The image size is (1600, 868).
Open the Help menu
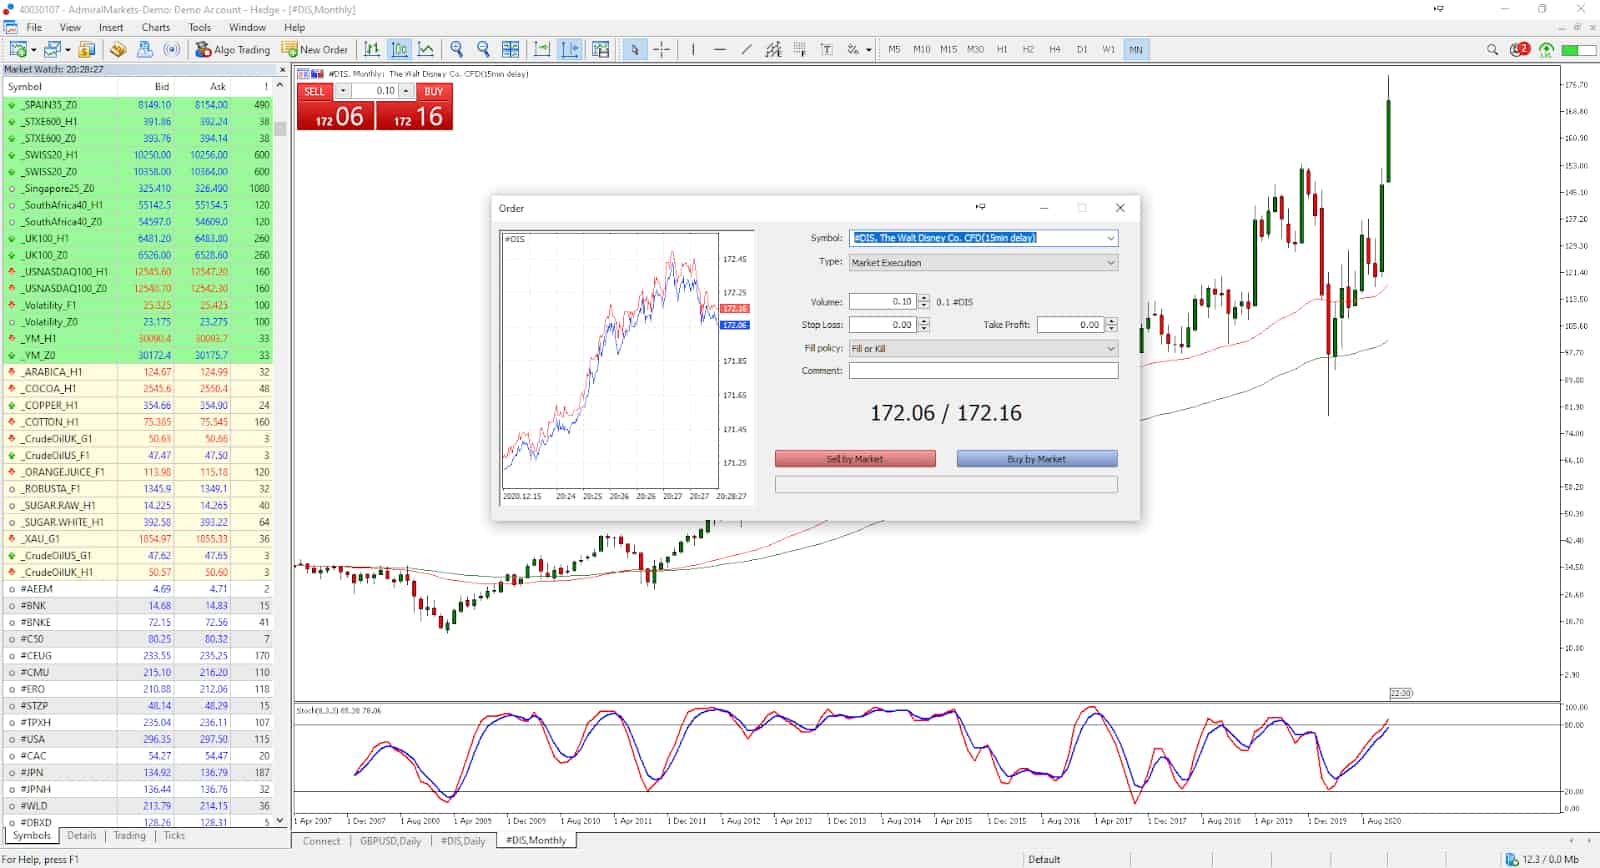pyautogui.click(x=294, y=27)
